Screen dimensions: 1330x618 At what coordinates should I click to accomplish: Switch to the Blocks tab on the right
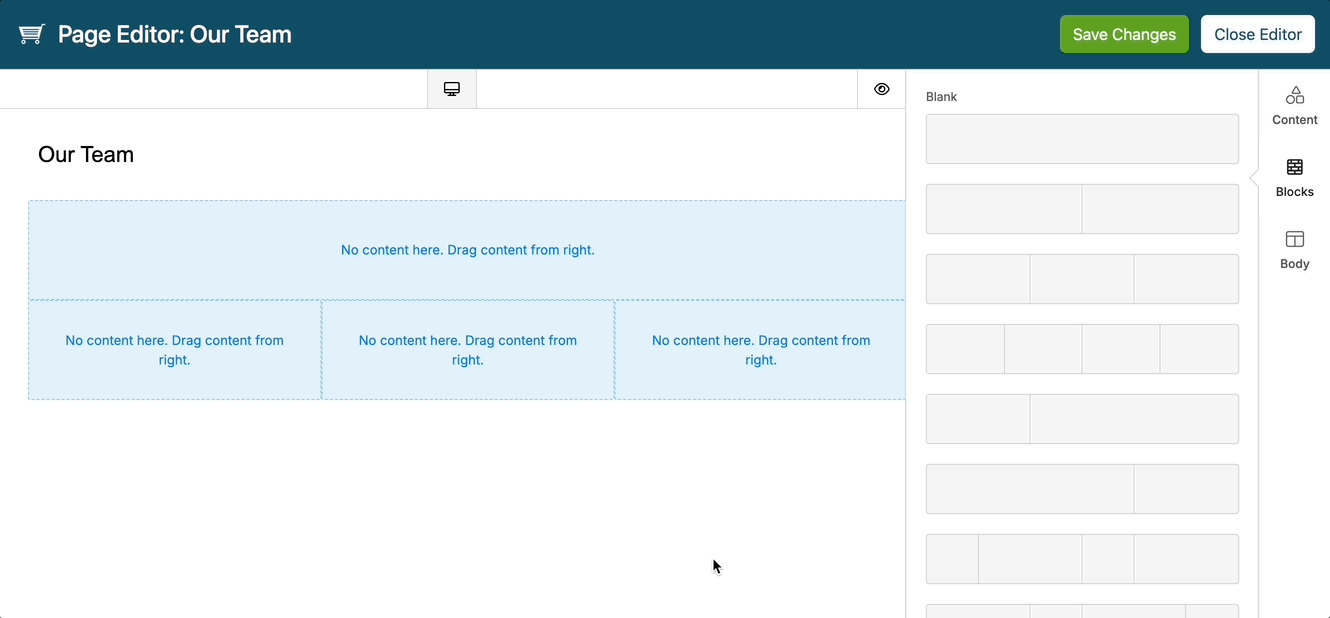point(1294,177)
